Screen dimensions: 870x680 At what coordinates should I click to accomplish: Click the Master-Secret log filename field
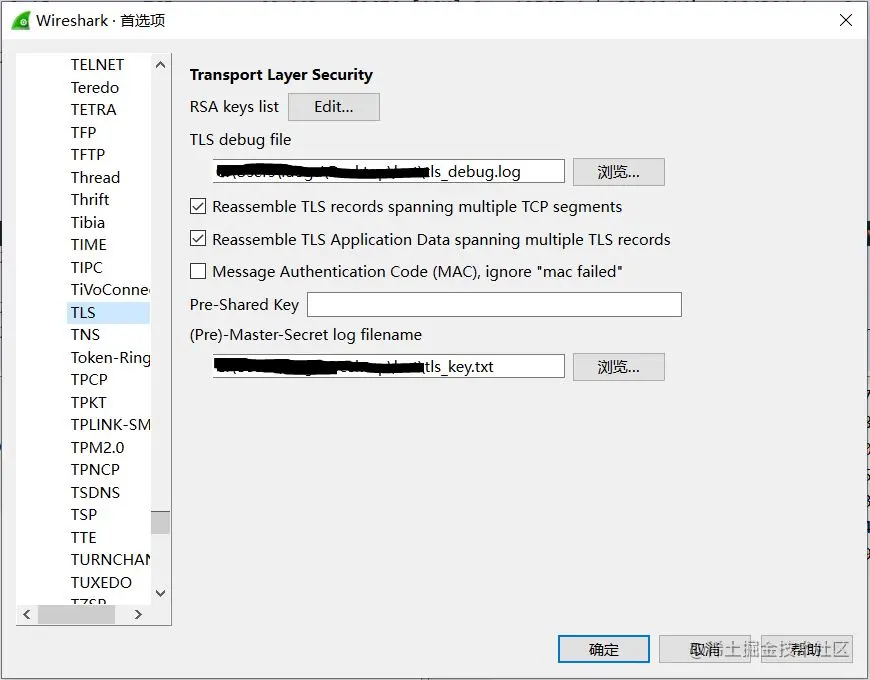388,366
